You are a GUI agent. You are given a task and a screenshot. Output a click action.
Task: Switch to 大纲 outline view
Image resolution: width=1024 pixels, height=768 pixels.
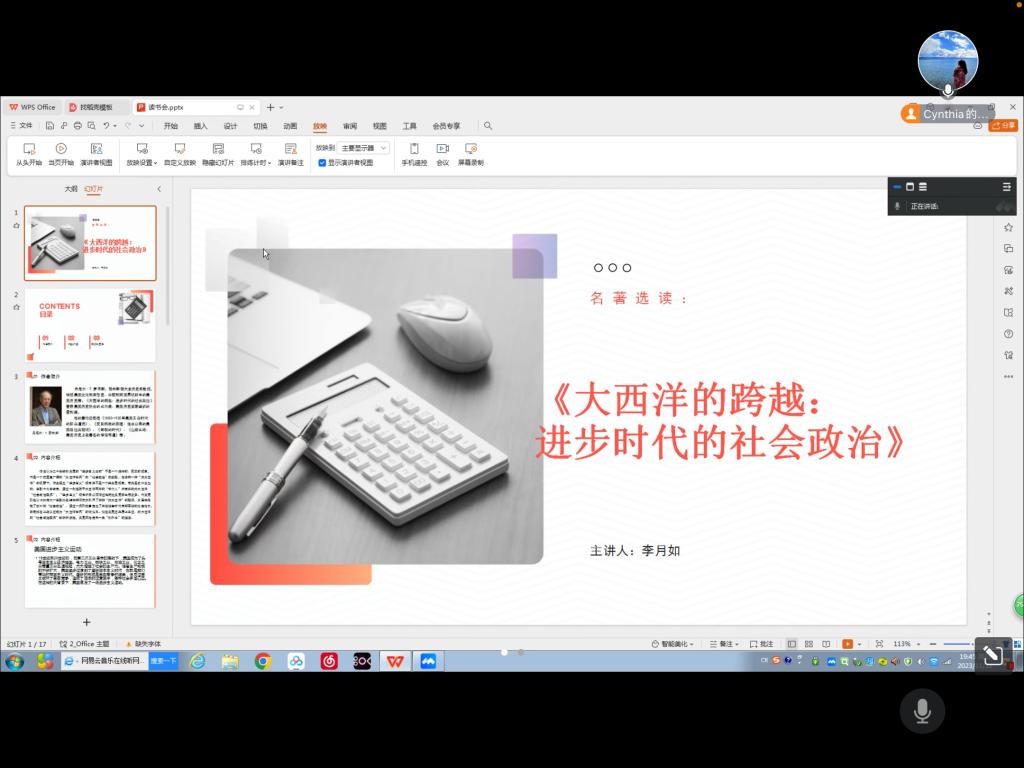pyautogui.click(x=71, y=189)
